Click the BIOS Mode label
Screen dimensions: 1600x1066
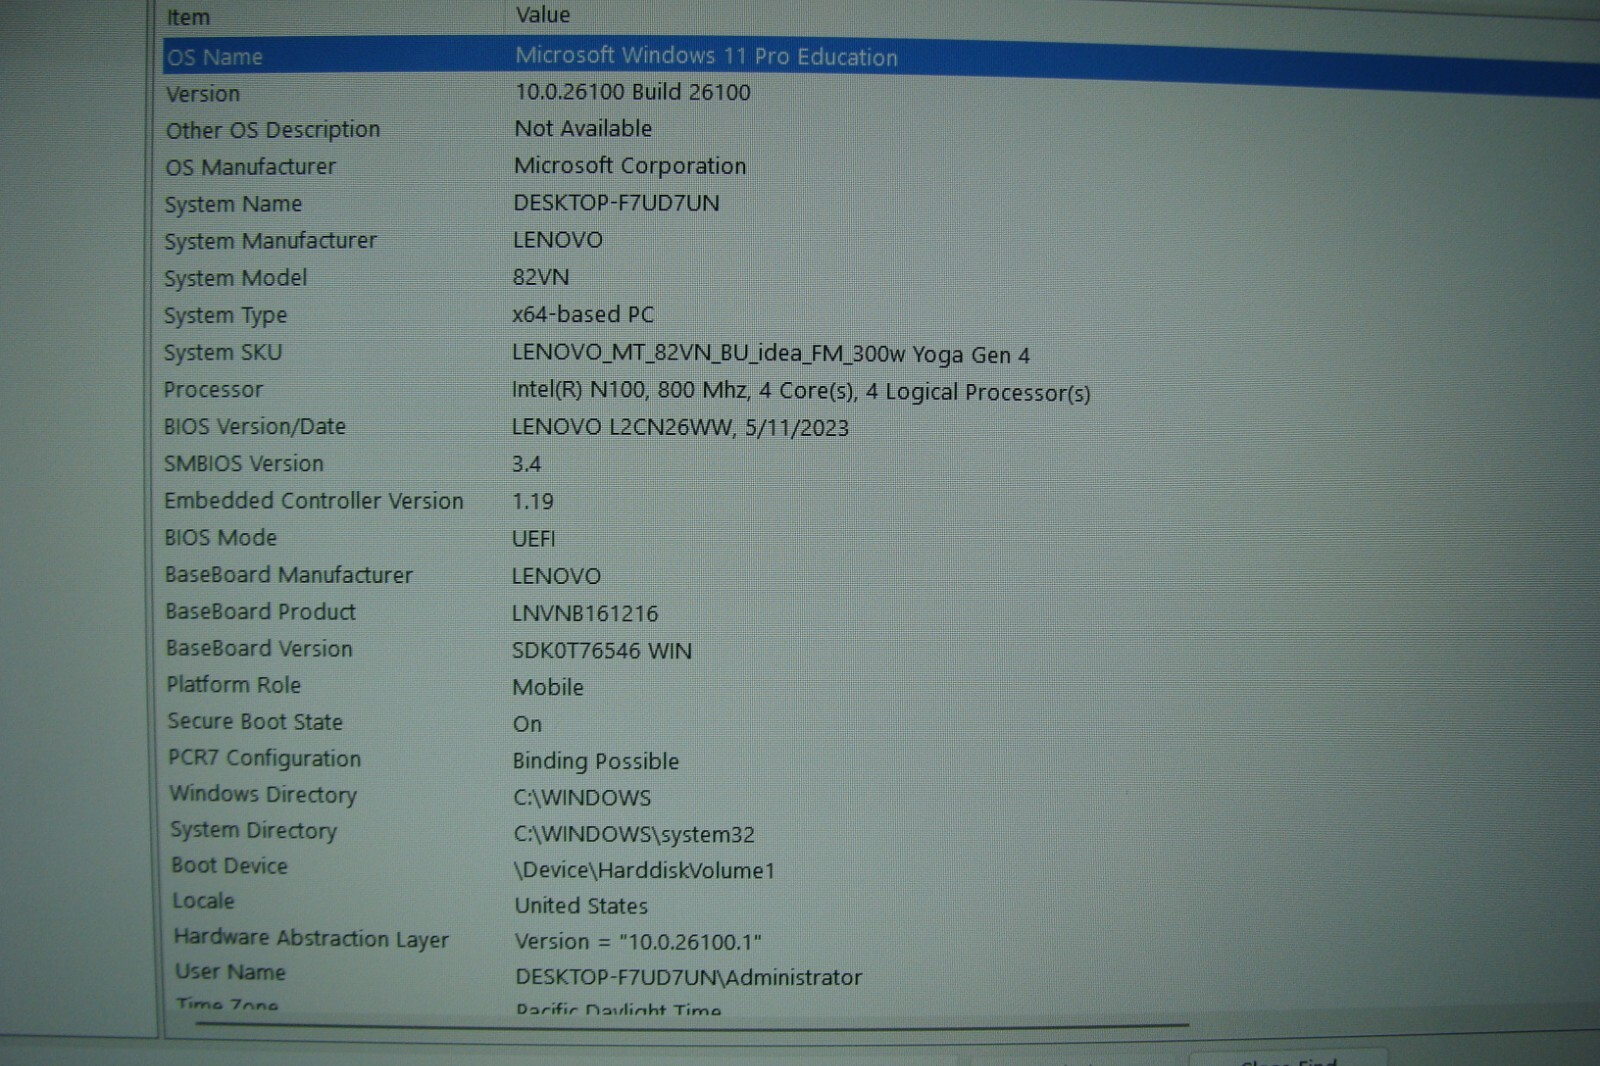click(220, 538)
